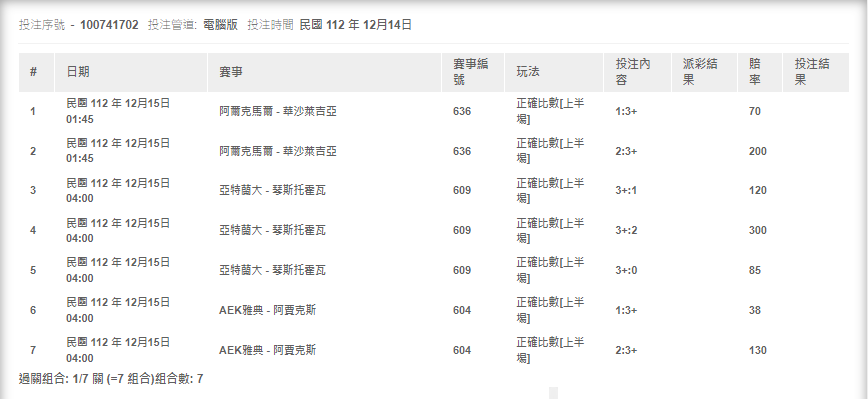The image size is (868, 399).
Task: Click bet content 1:3+ in row 6
Action: (x=626, y=310)
